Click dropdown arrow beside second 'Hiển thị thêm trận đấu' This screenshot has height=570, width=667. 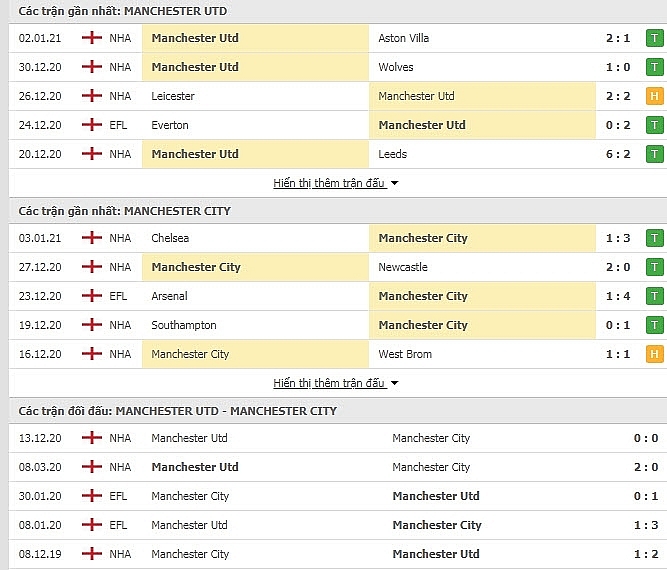pos(395,384)
